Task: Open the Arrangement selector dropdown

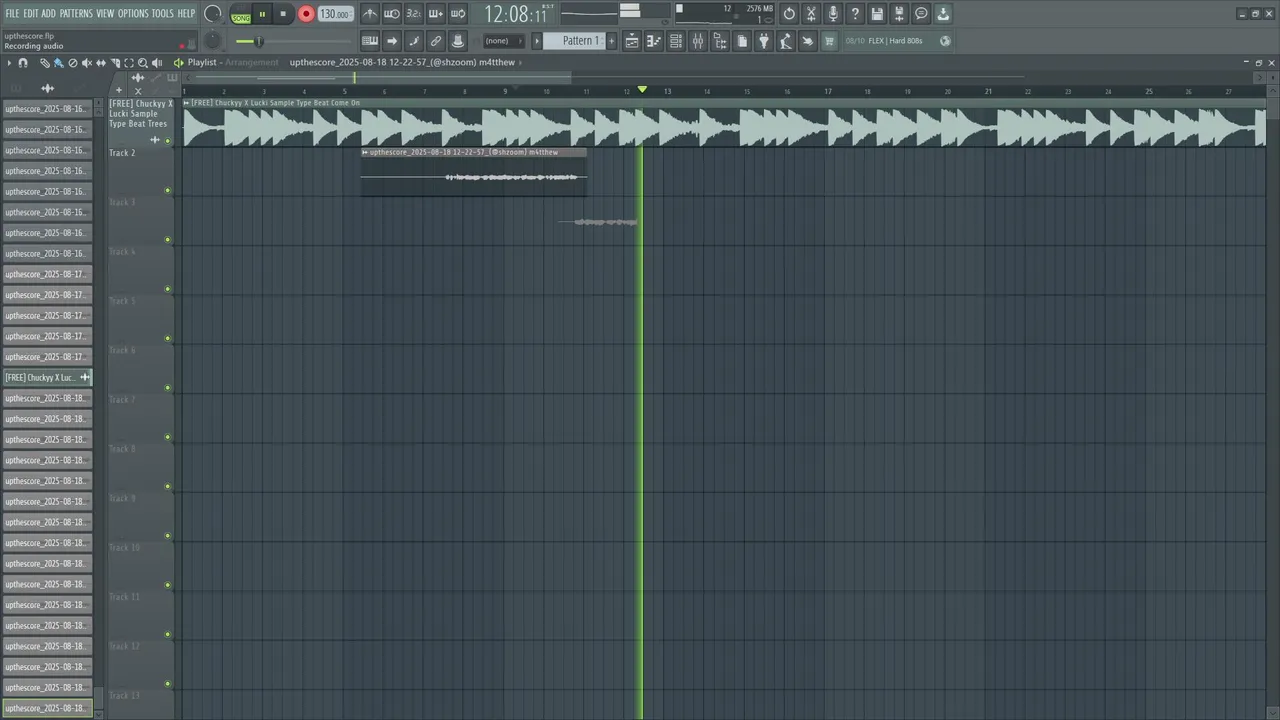Action: tap(252, 62)
